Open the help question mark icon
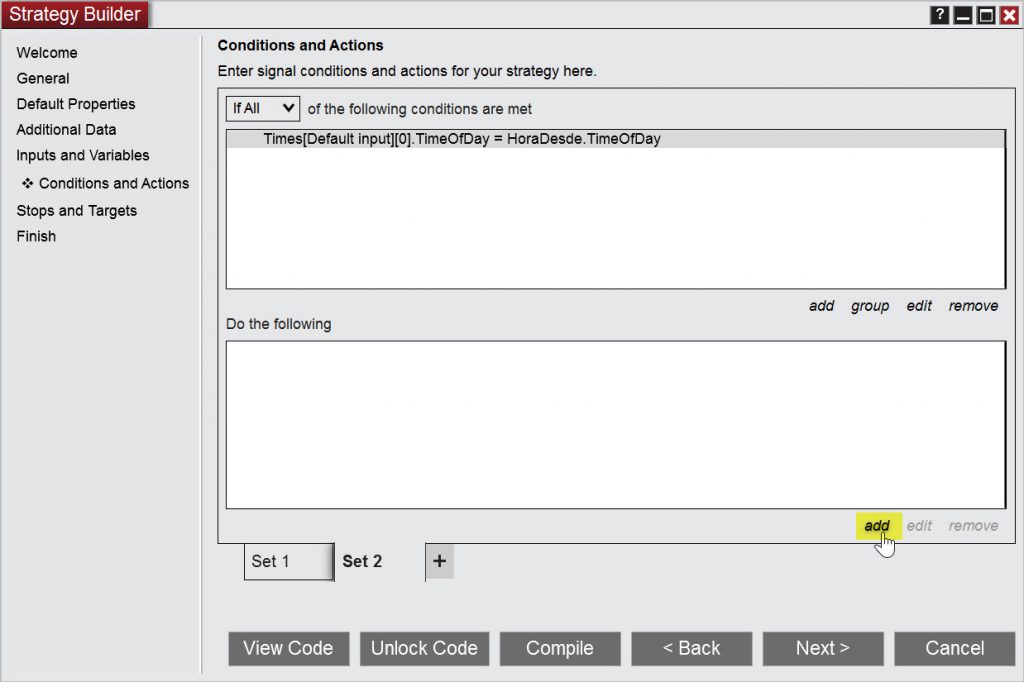The width and height of the screenshot is (1024, 682). [x=939, y=14]
